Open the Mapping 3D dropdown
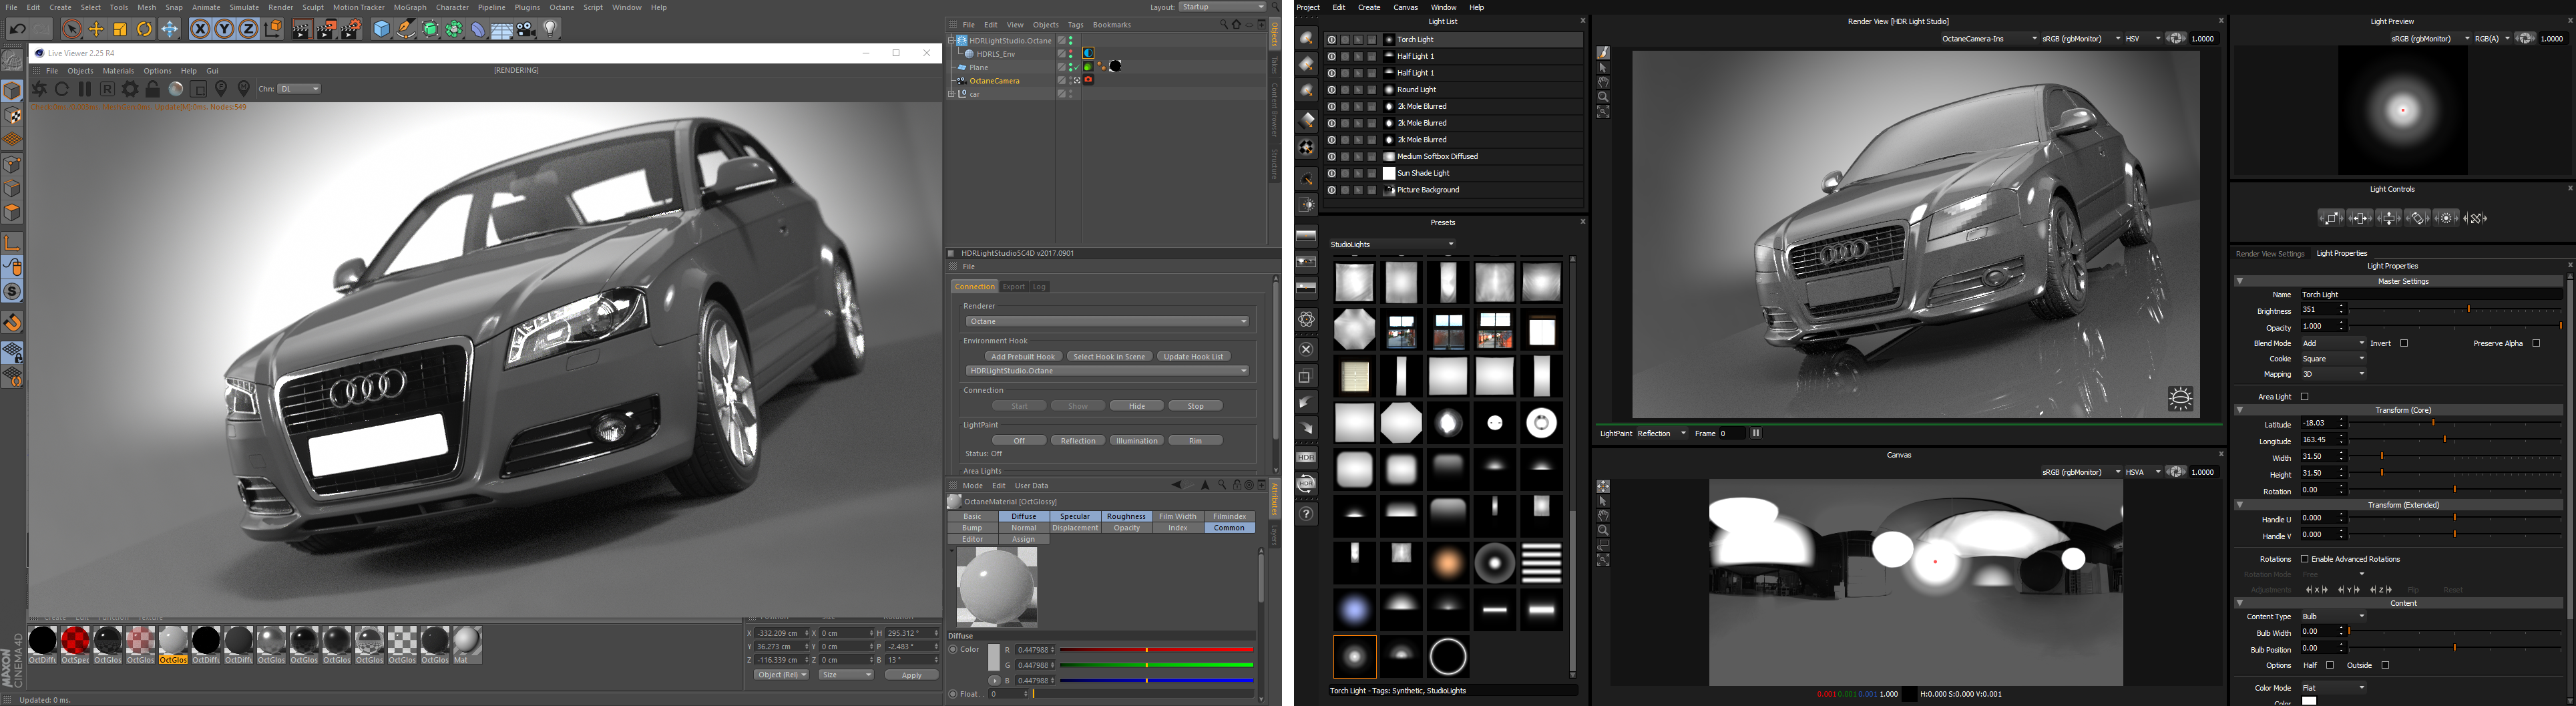The image size is (2576, 706). 2333,374
